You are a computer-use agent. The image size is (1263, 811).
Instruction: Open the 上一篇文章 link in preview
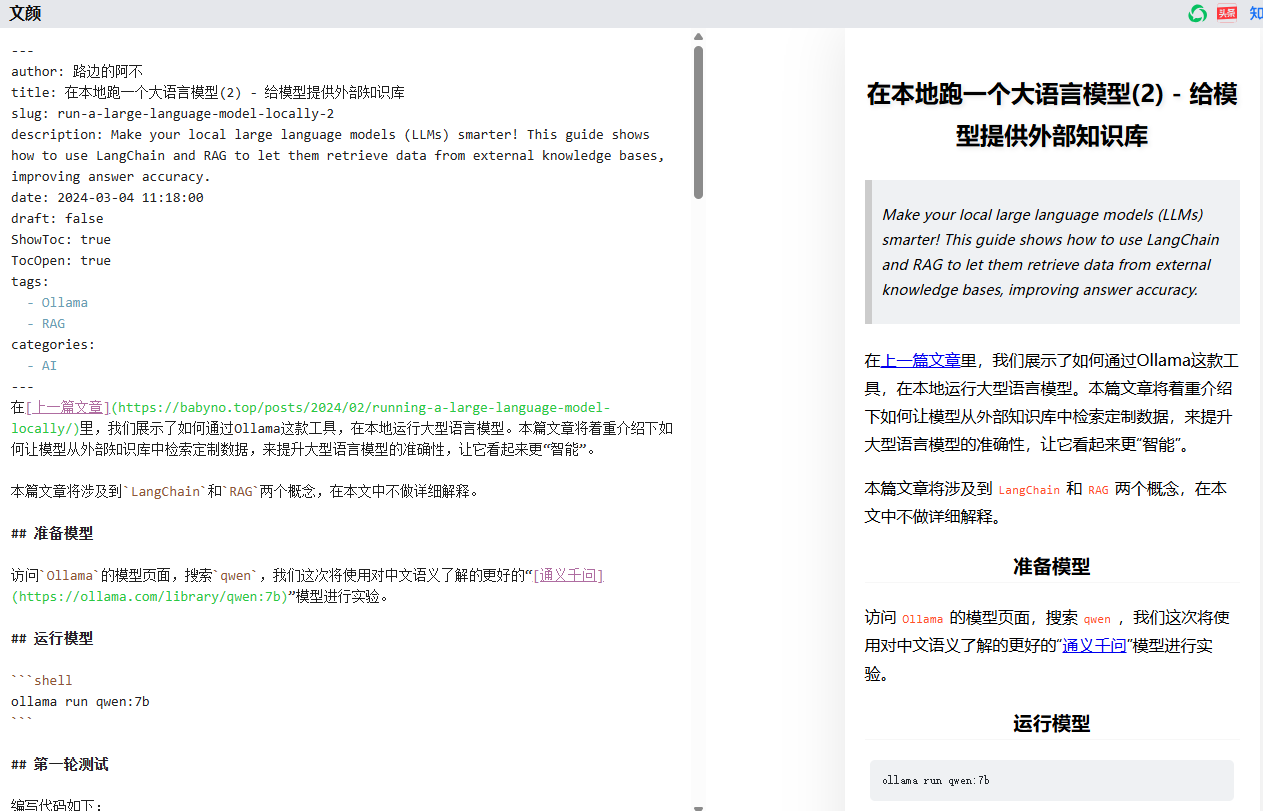[x=920, y=360]
